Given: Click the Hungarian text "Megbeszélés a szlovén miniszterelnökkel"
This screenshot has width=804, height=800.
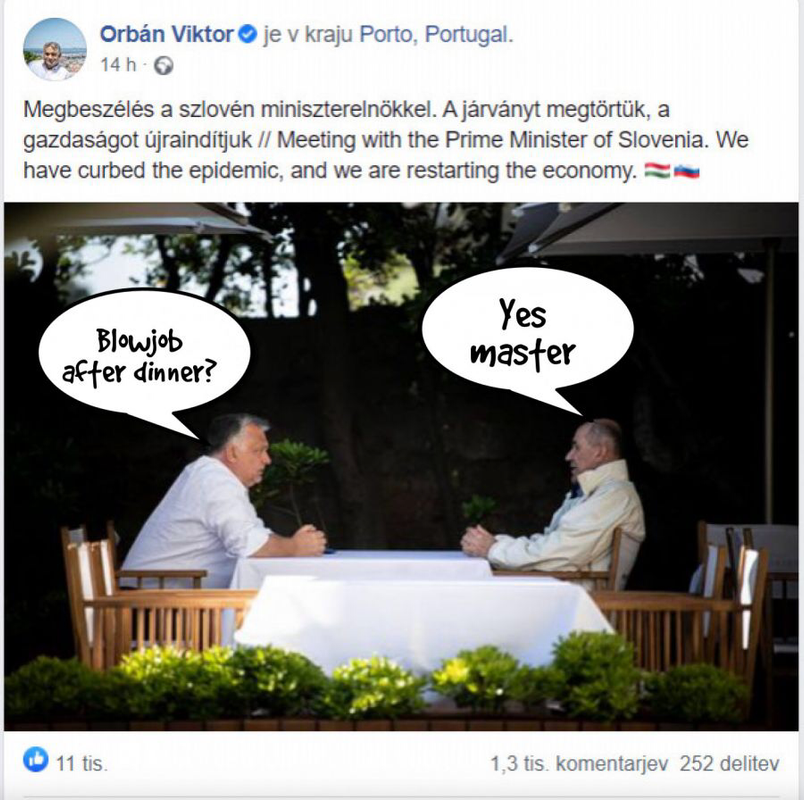Looking at the screenshot, I should coord(229,110).
